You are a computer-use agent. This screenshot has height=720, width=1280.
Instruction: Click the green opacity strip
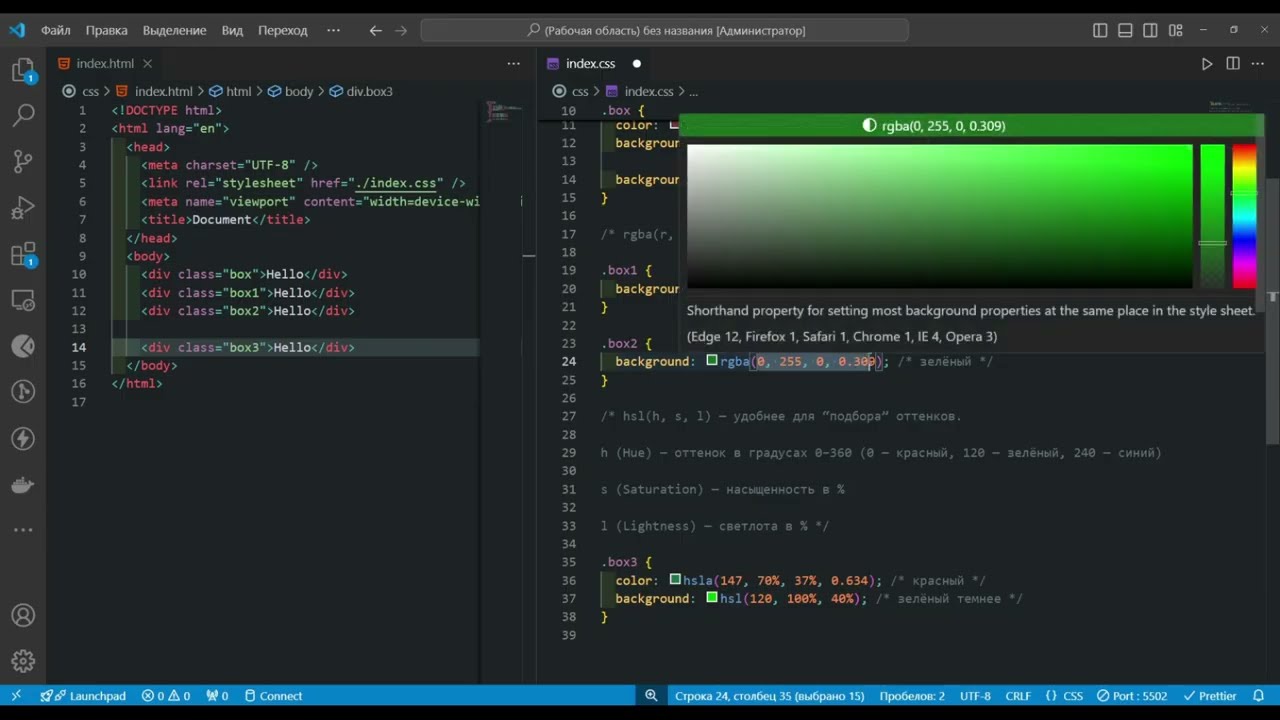pyautogui.click(x=1212, y=216)
